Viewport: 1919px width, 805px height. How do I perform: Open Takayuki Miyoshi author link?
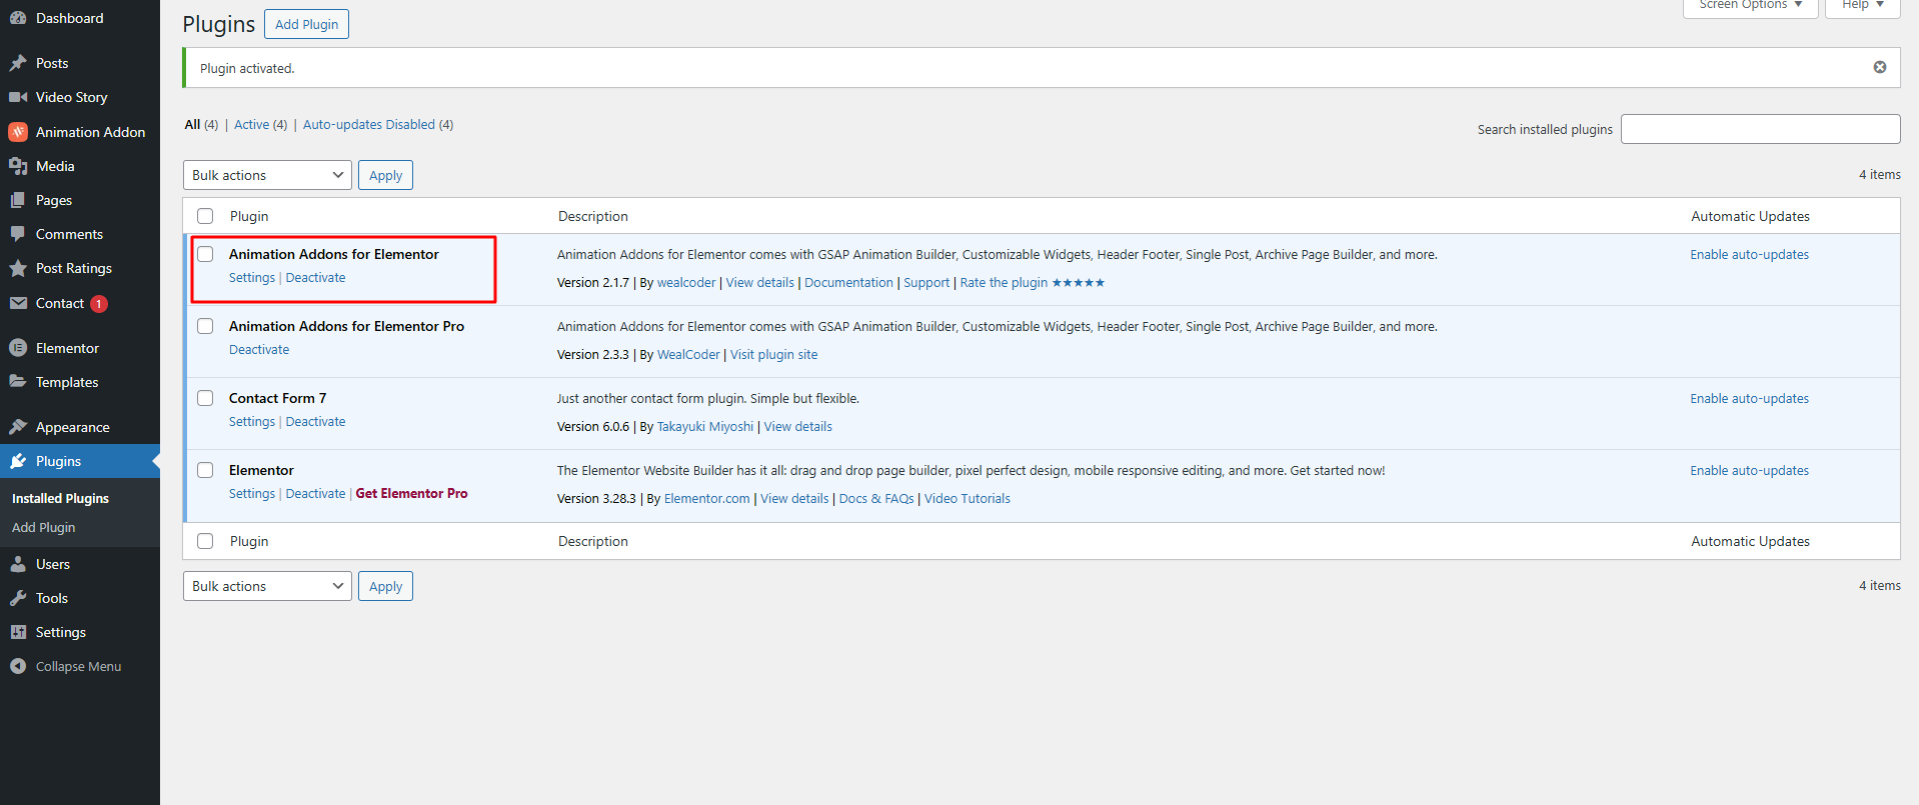point(705,427)
